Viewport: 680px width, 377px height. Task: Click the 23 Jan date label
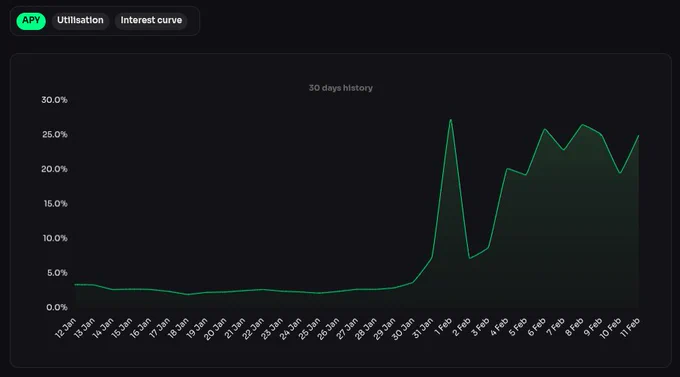(x=272, y=329)
